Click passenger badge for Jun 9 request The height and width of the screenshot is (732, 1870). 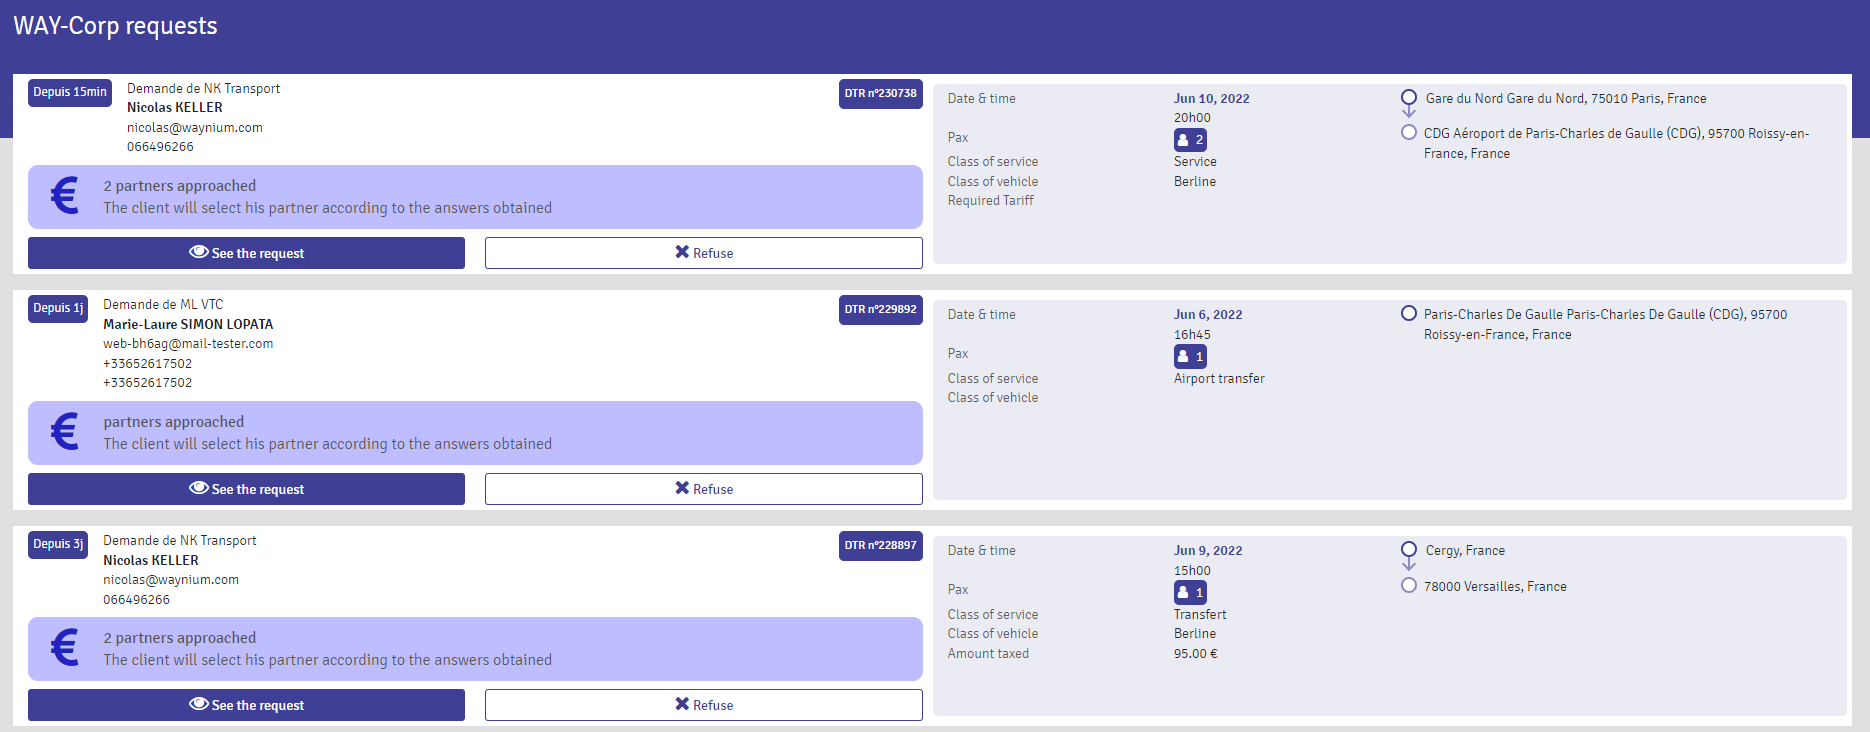click(x=1190, y=593)
